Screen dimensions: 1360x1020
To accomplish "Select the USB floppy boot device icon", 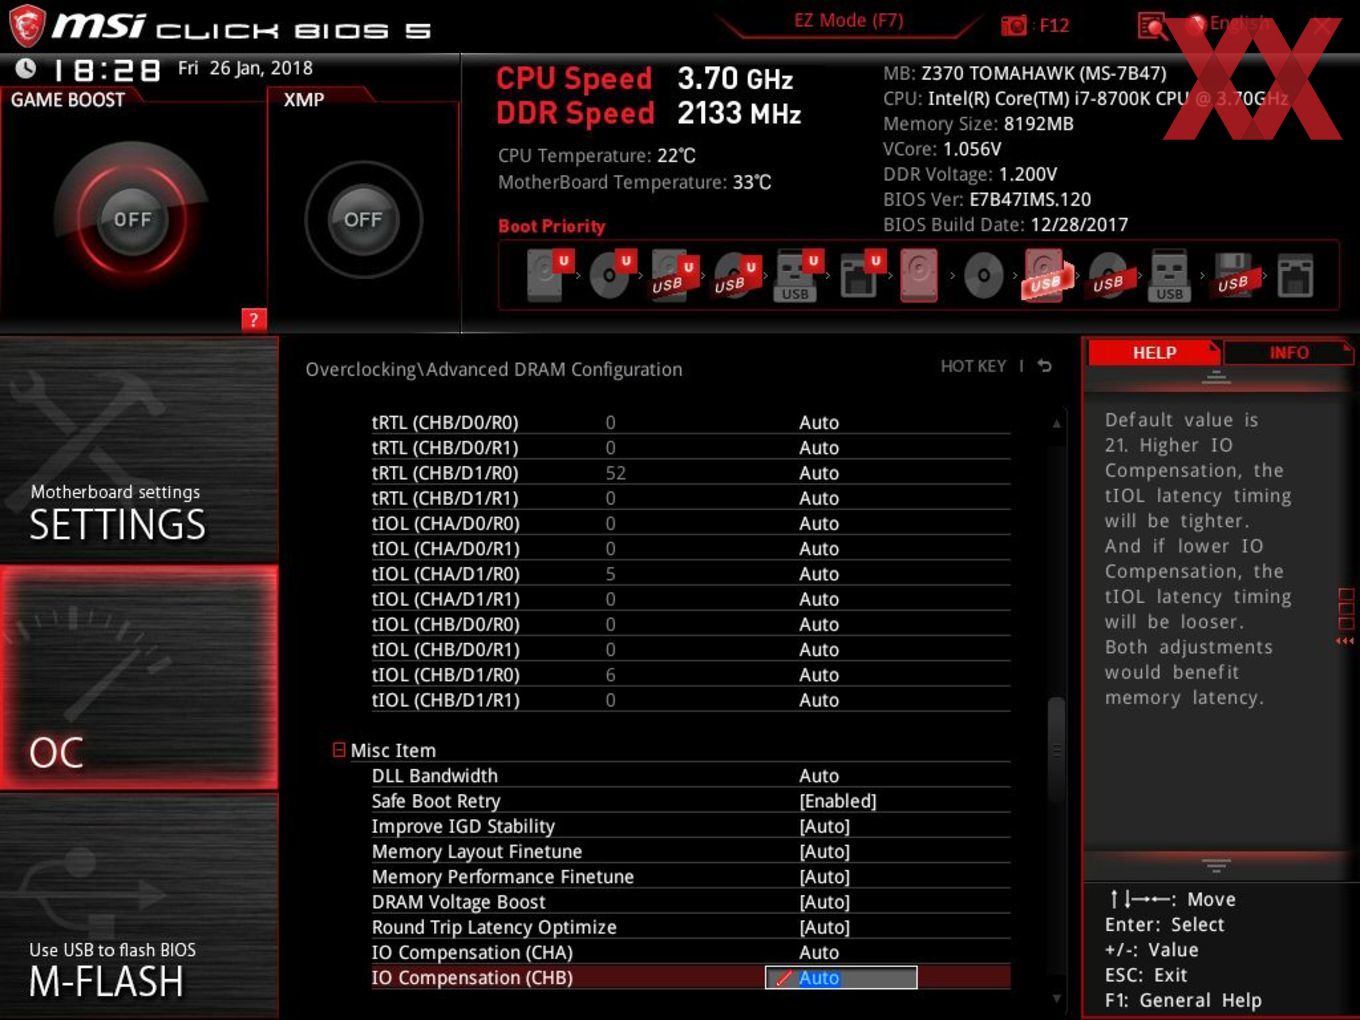I will (1233, 275).
